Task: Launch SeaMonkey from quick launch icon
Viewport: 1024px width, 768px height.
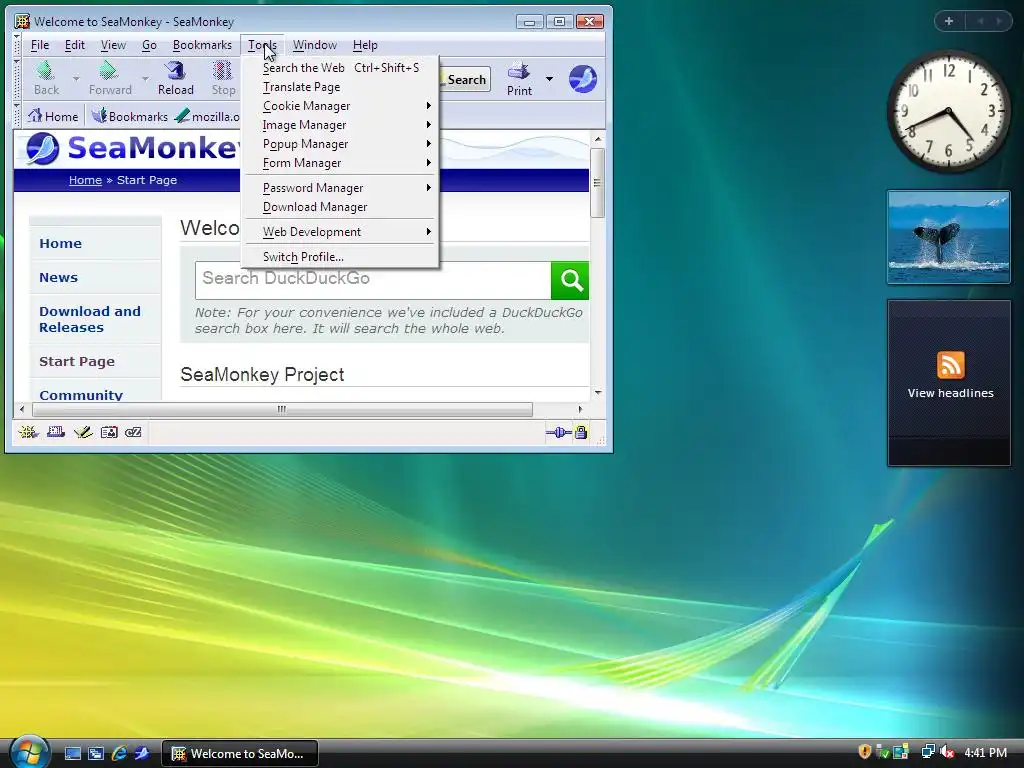Action: click(x=142, y=753)
